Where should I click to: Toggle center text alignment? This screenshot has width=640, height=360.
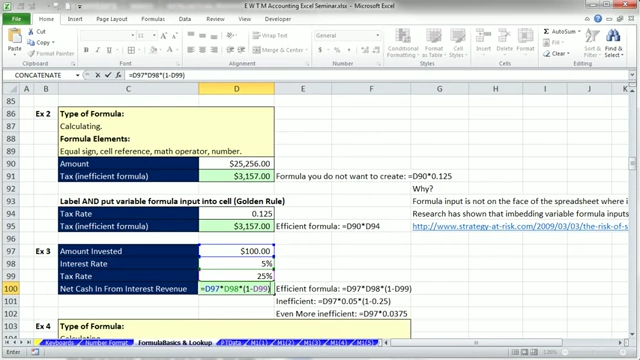[202, 50]
